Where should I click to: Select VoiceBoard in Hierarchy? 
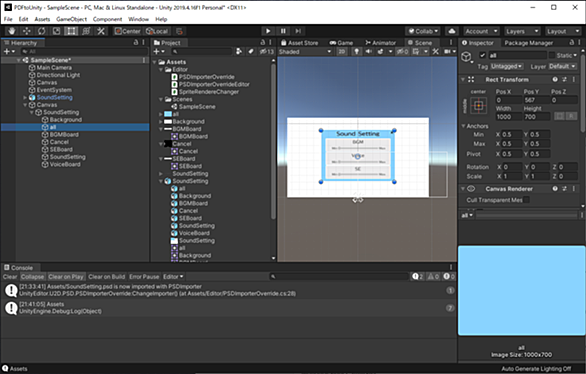pos(65,164)
